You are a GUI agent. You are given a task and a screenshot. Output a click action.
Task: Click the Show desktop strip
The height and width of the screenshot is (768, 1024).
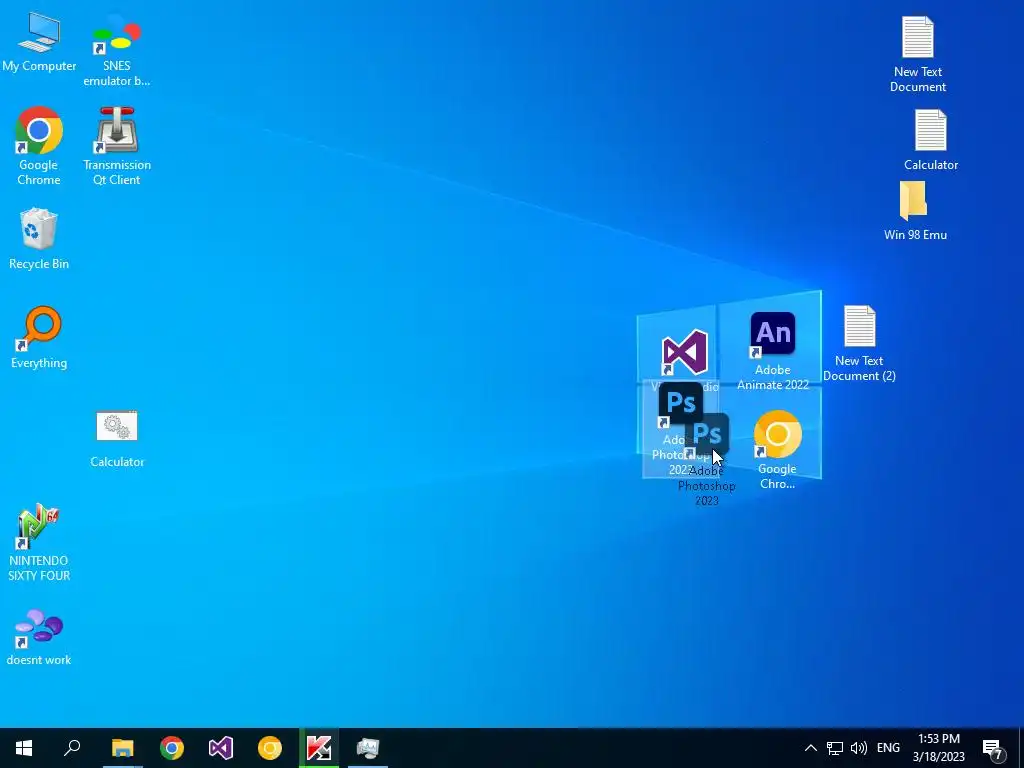[x=1021, y=748]
